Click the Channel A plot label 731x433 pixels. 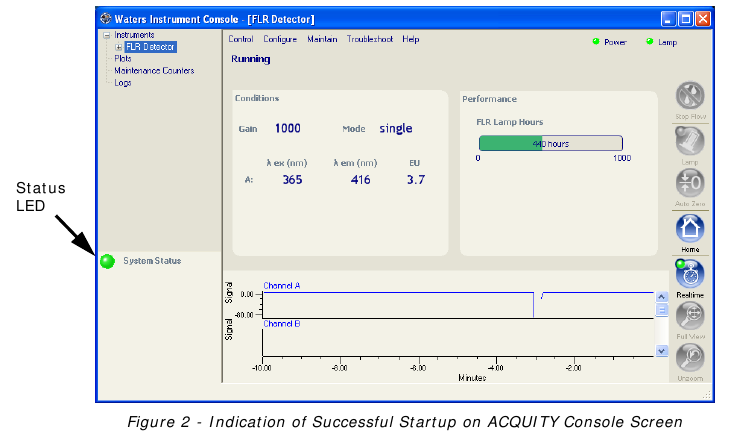(282, 285)
